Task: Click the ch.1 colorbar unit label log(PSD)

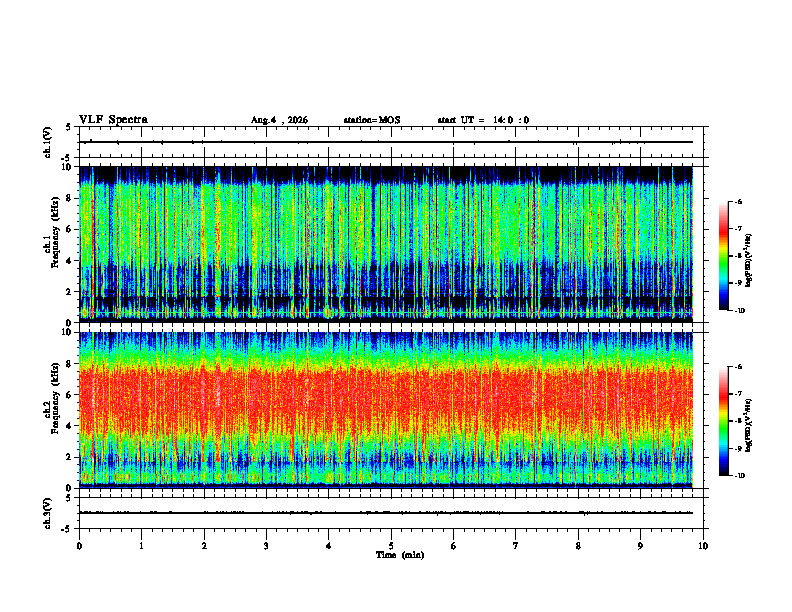Action: click(x=749, y=261)
